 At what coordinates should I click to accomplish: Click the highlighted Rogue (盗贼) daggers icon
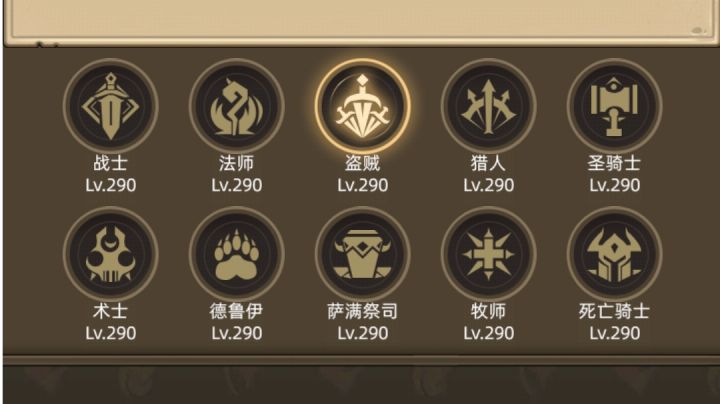coord(363,106)
